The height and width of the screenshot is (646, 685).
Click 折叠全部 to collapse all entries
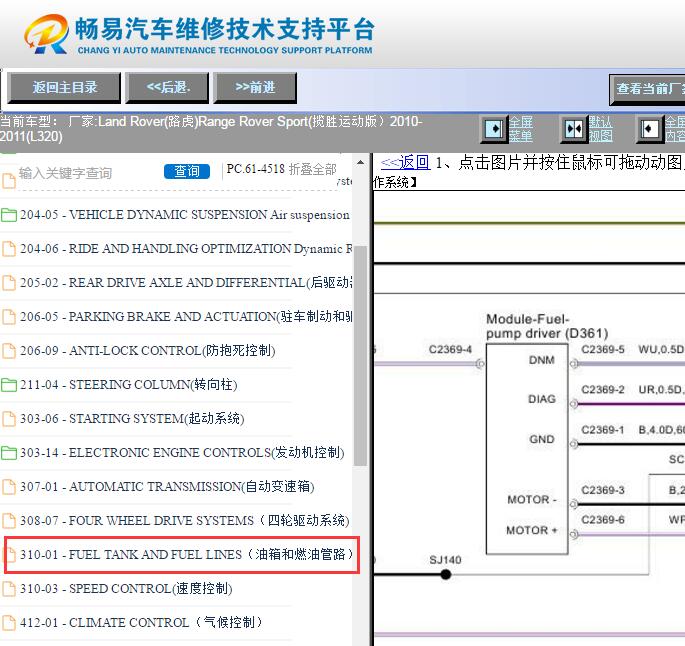[312, 169]
